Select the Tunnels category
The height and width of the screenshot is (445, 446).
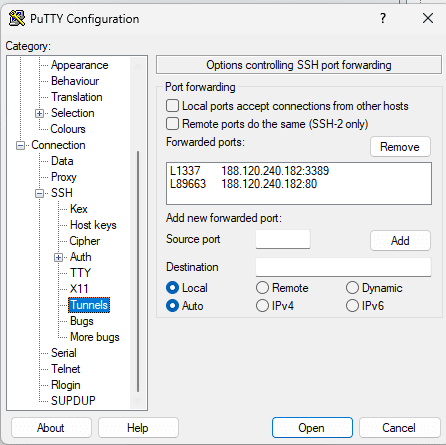coord(89,305)
